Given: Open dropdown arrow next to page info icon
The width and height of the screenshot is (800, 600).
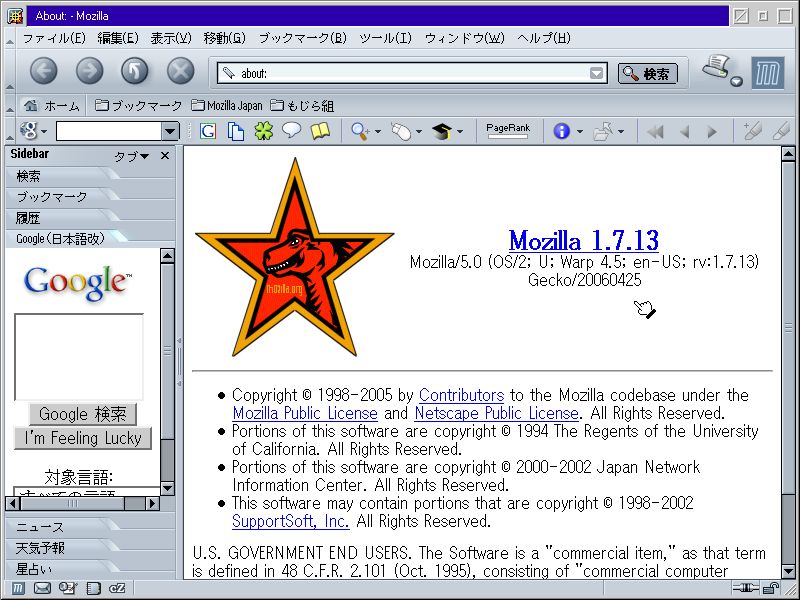Looking at the screenshot, I should click(x=580, y=132).
